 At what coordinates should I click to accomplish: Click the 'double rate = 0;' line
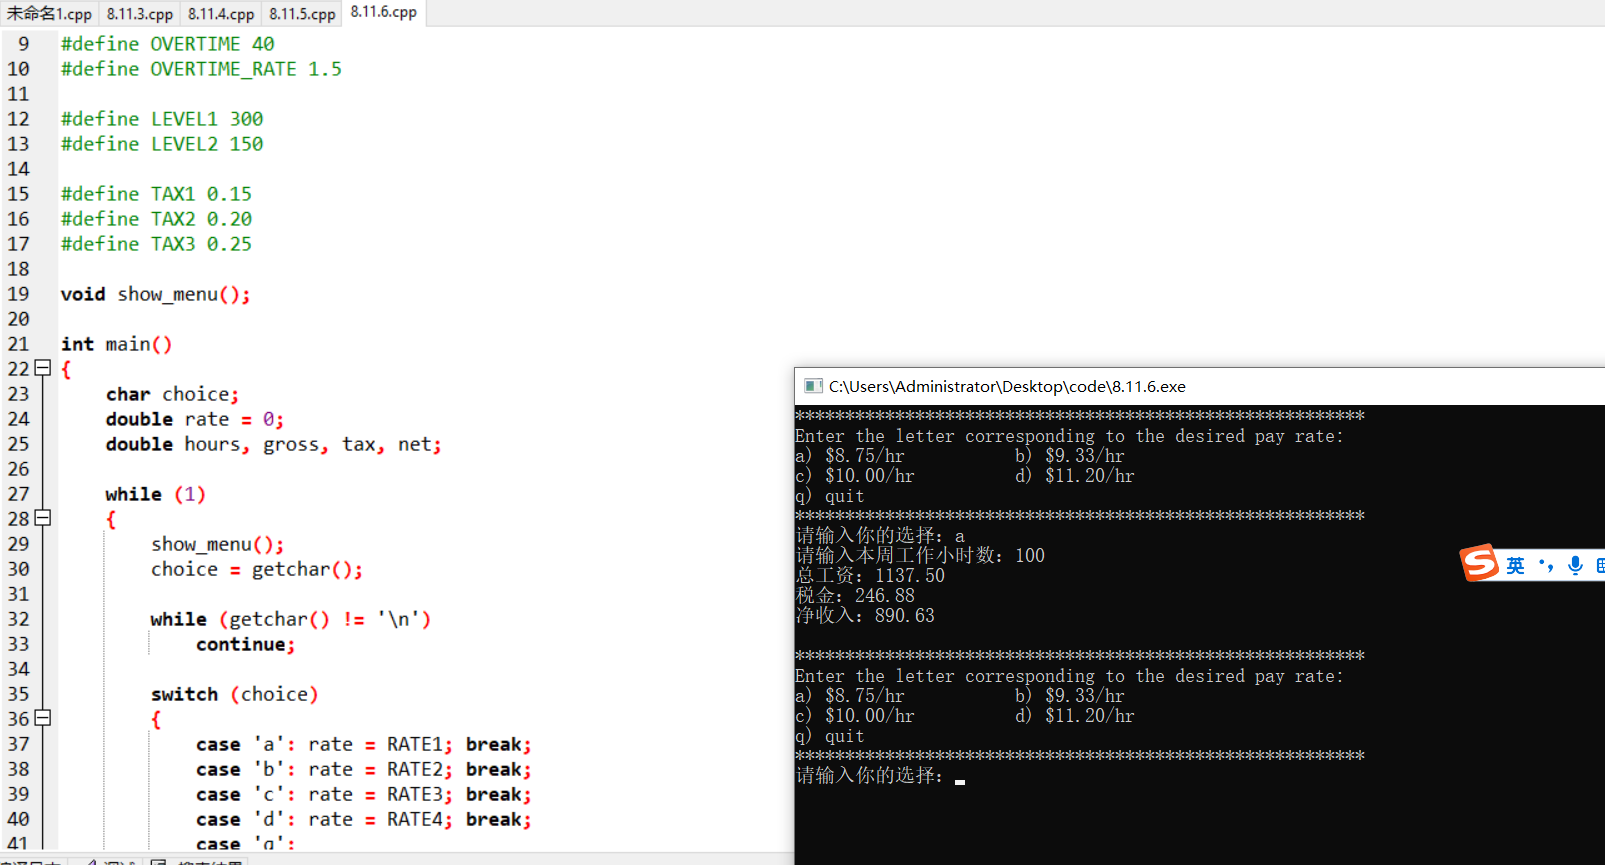(195, 419)
